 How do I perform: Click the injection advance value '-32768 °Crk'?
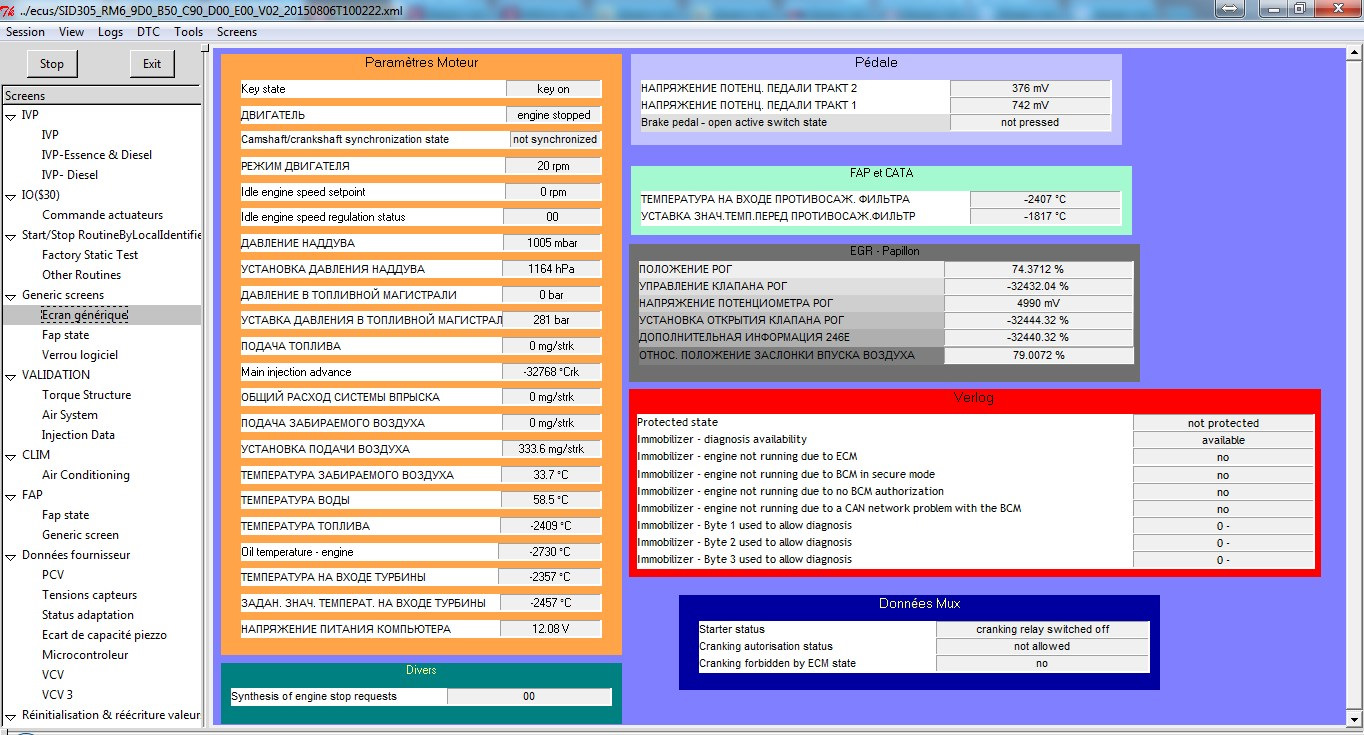[x=552, y=371]
